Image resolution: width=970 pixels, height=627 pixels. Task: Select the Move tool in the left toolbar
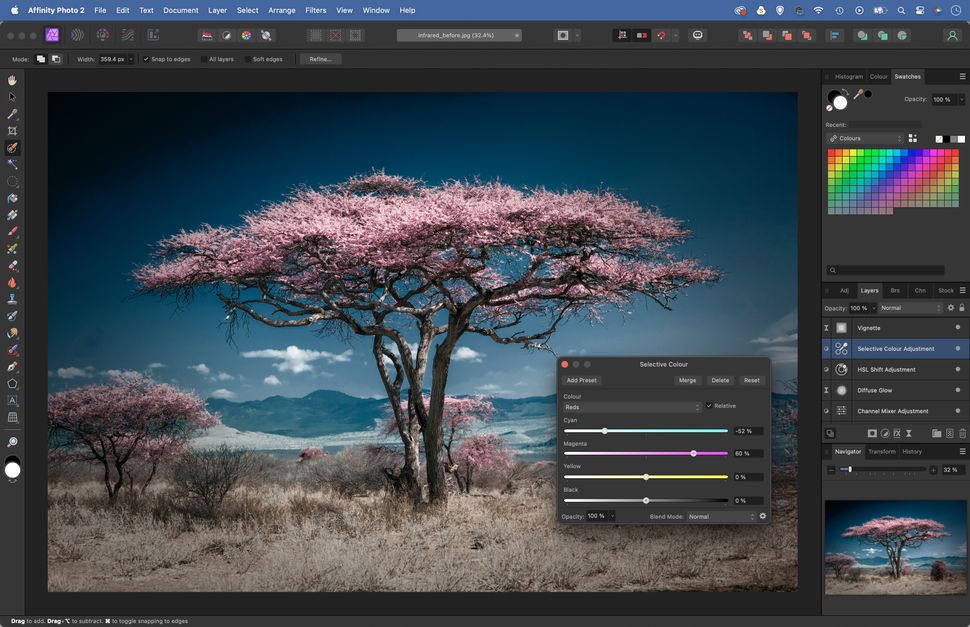point(11,96)
